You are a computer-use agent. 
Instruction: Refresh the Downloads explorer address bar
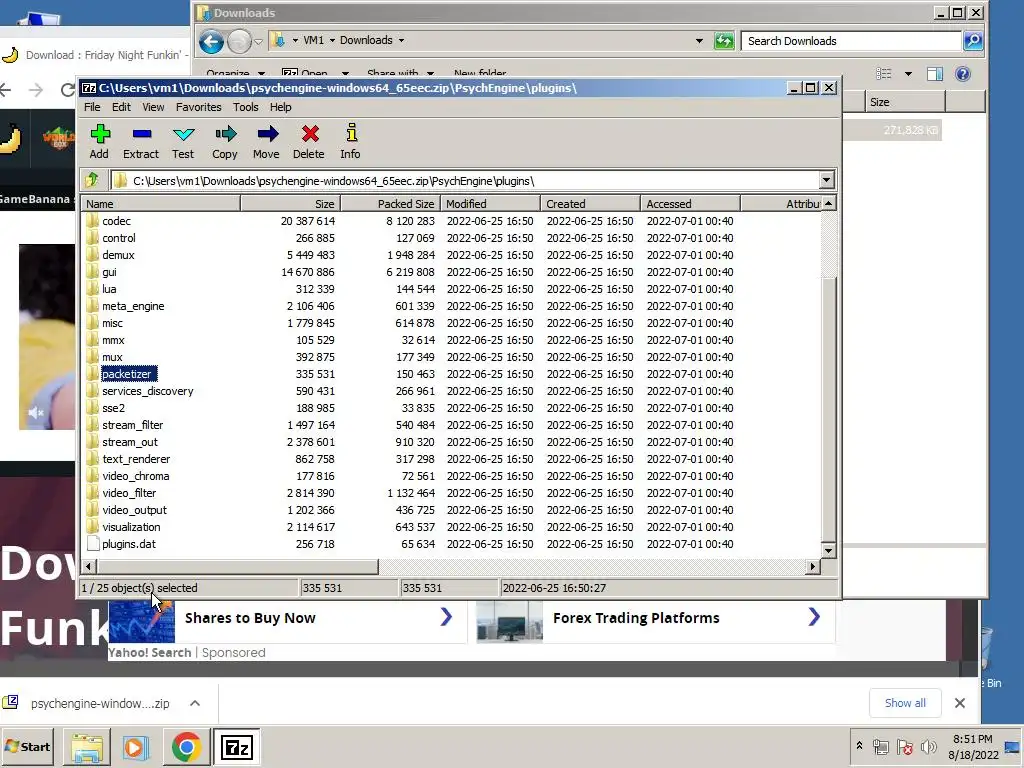[724, 41]
